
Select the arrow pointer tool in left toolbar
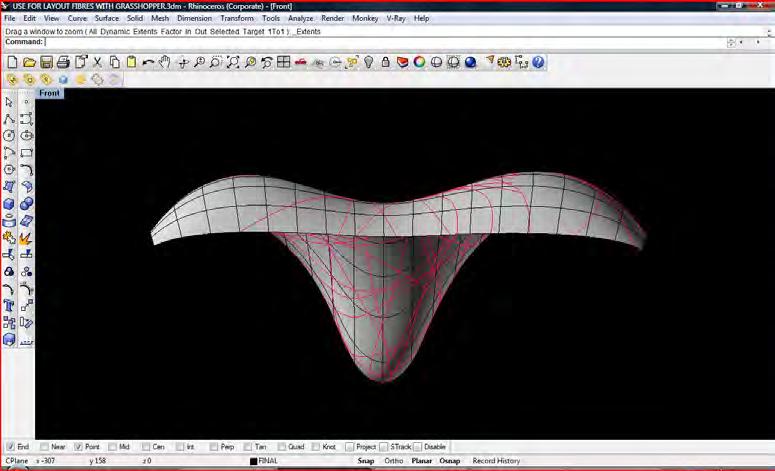tap(10, 102)
